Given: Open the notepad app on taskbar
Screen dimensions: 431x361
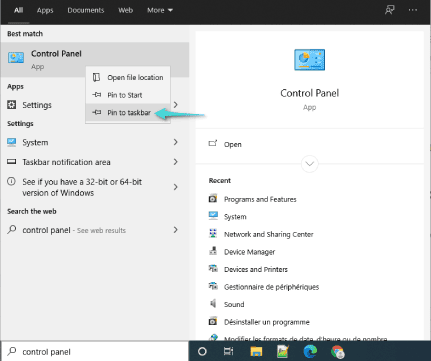Looking at the screenshot, I should pos(283,351).
